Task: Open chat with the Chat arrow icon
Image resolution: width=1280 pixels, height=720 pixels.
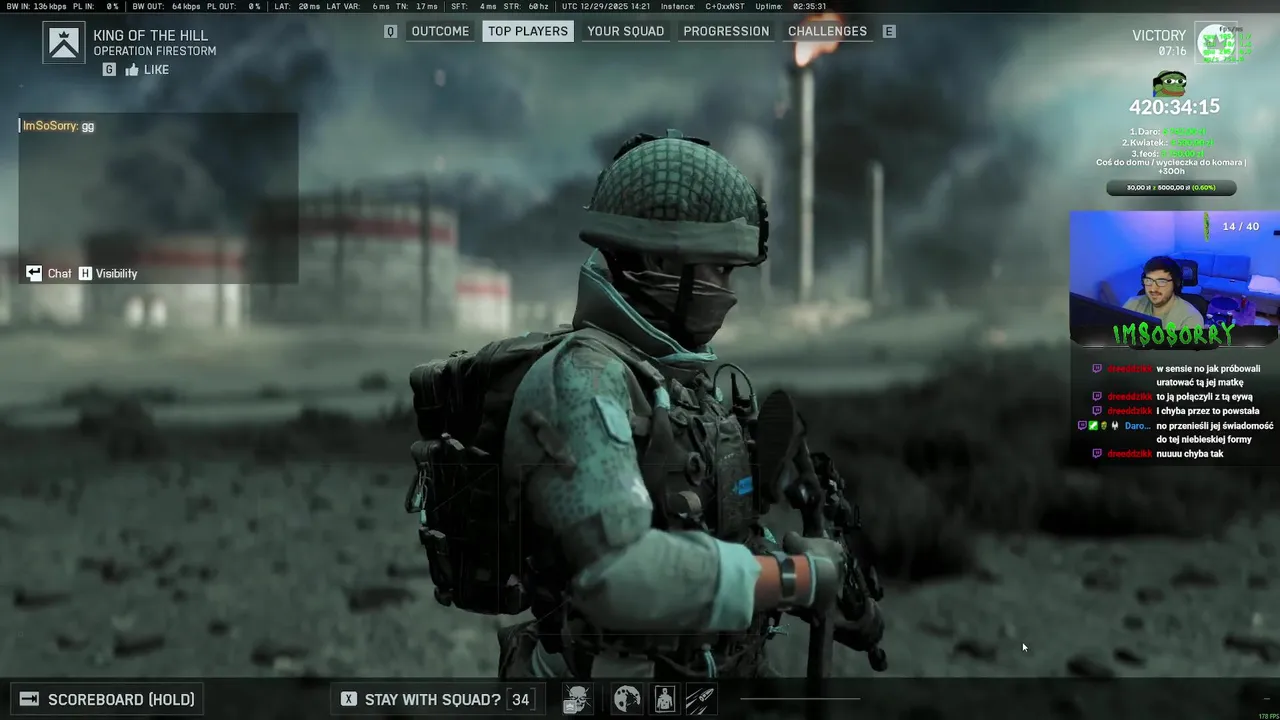Action: [34, 273]
